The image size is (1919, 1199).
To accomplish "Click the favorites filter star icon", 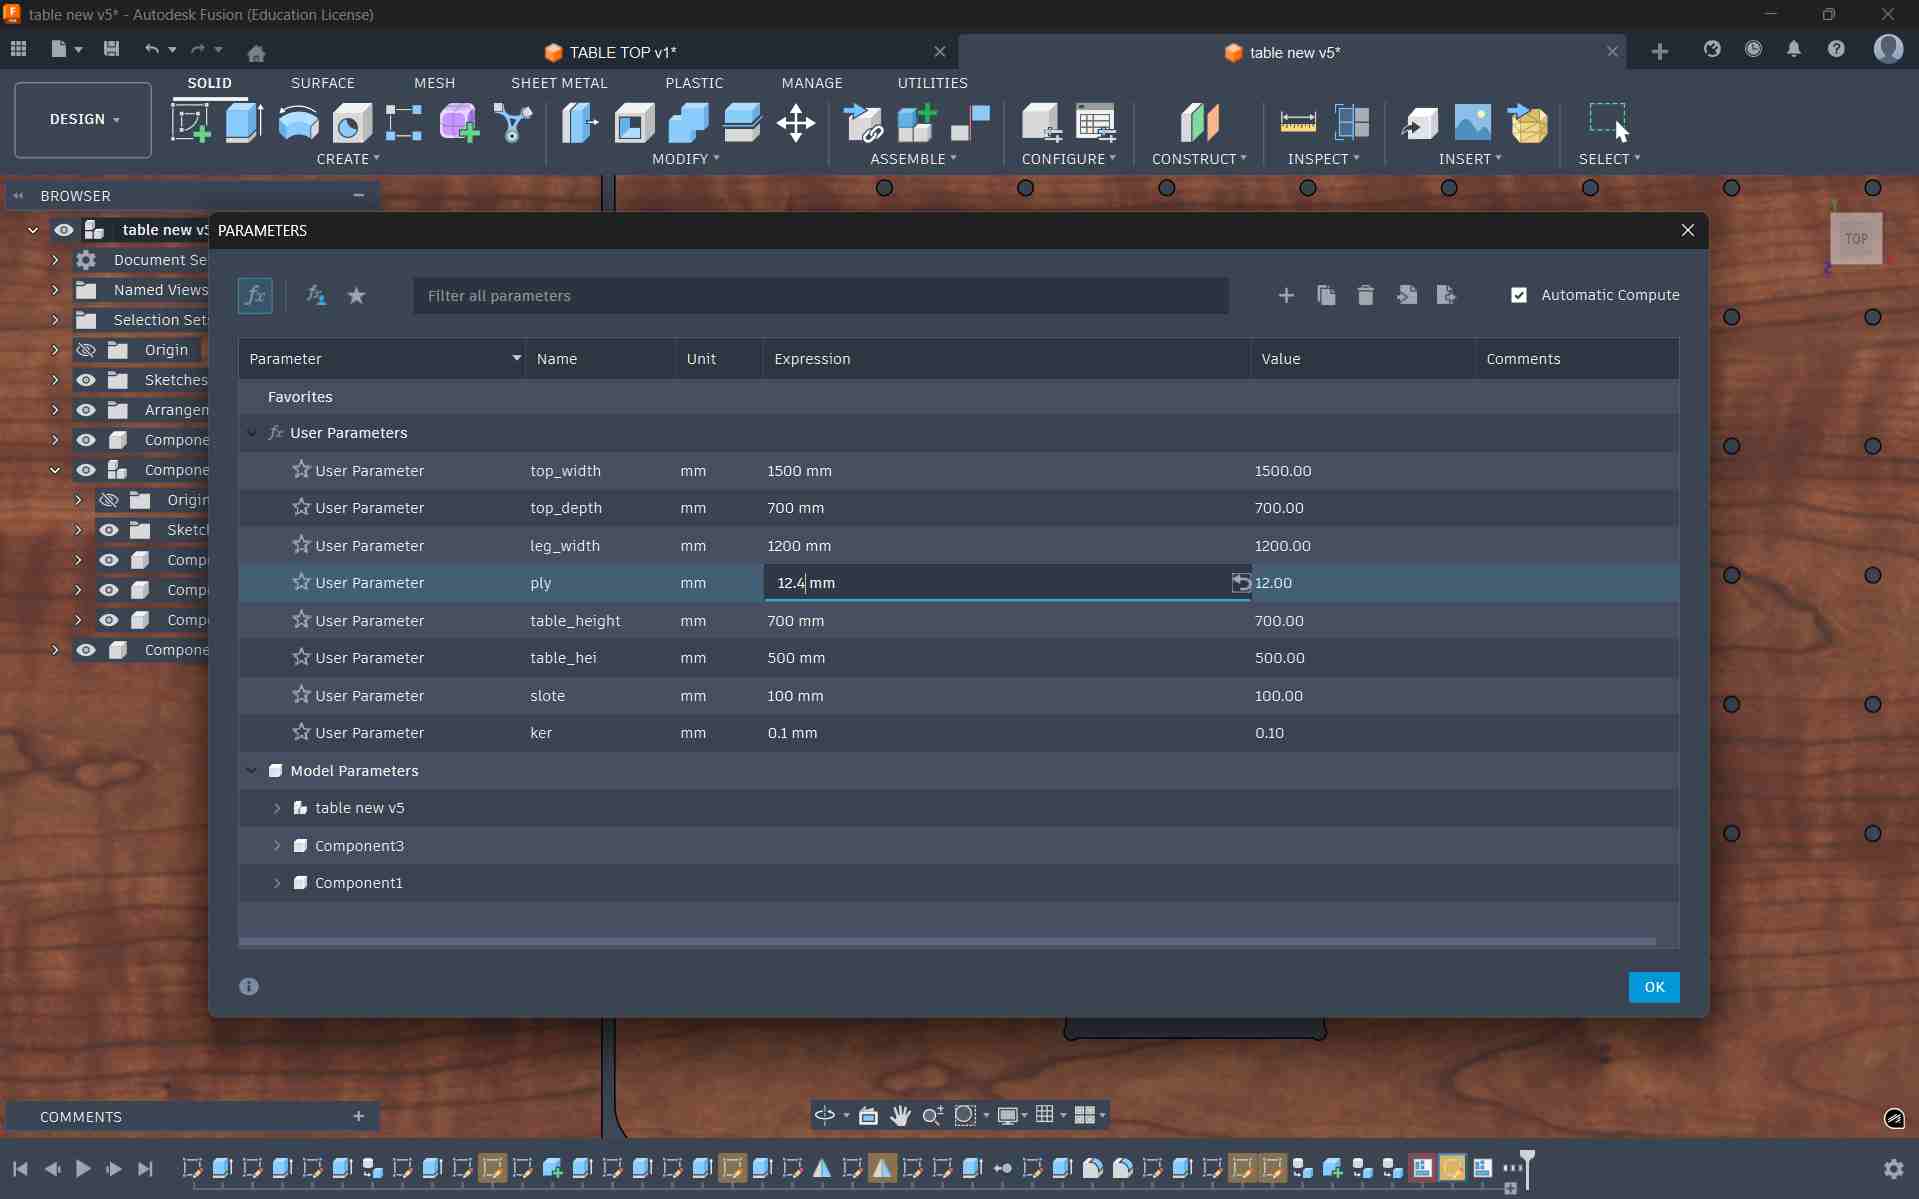I will click(356, 295).
